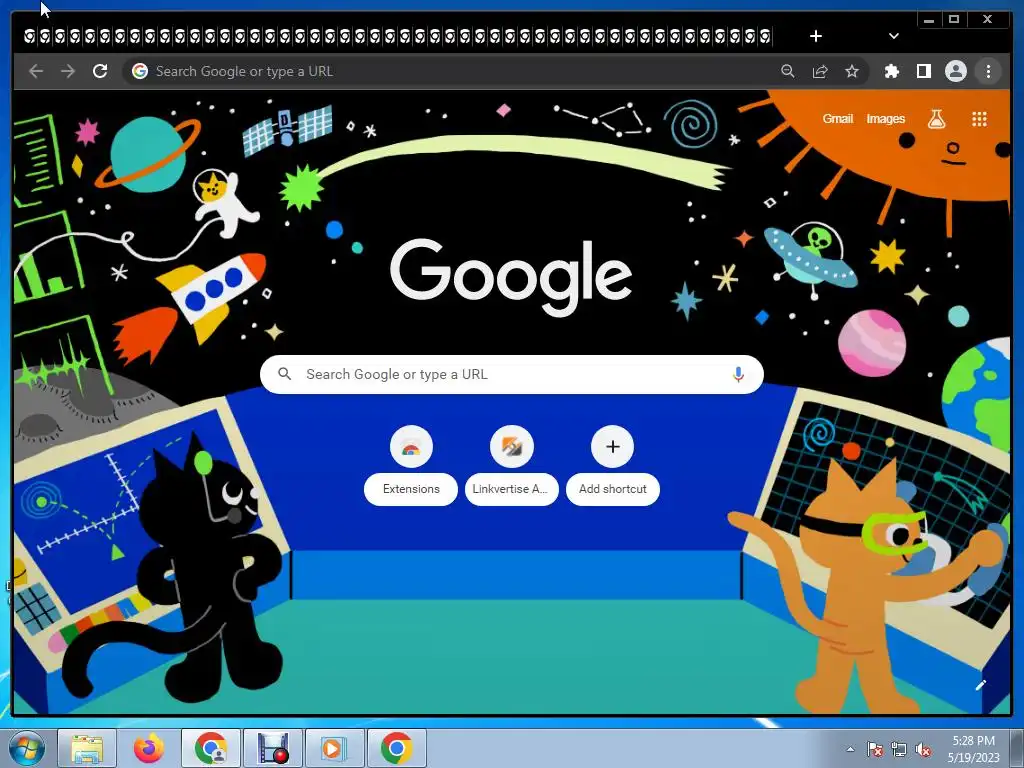Open the clock showing 5:28 PM
This screenshot has height=768, width=1024.
click(973, 748)
